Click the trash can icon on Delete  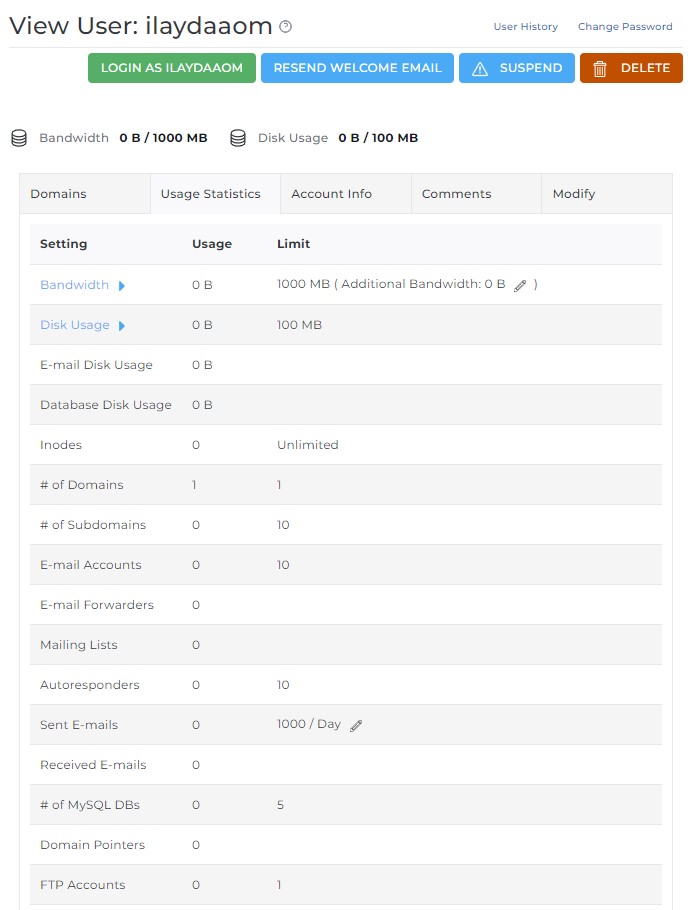600,68
